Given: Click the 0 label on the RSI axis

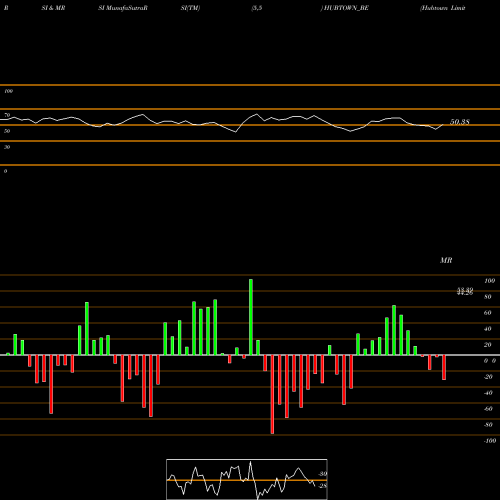Looking at the screenshot, I should (x=5, y=171).
